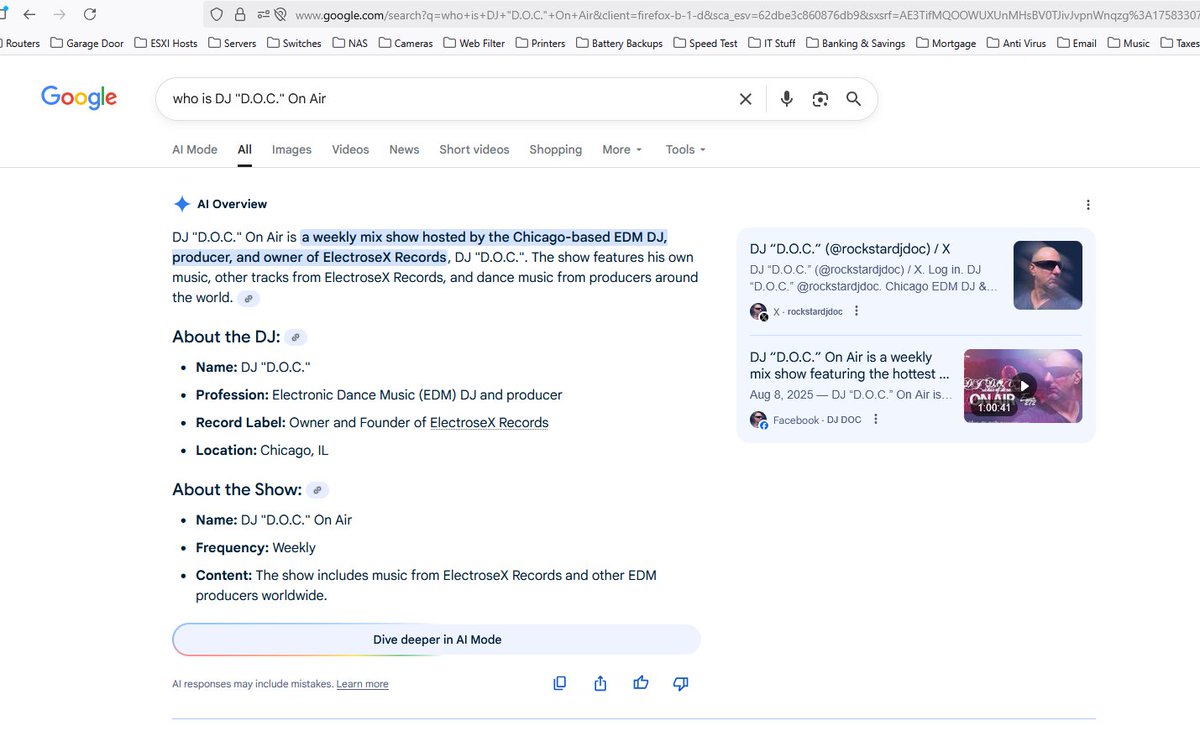This screenshot has width=1200, height=731.
Task: Open three-dot menu on X rockstardjdoc source
Action: click(x=856, y=311)
